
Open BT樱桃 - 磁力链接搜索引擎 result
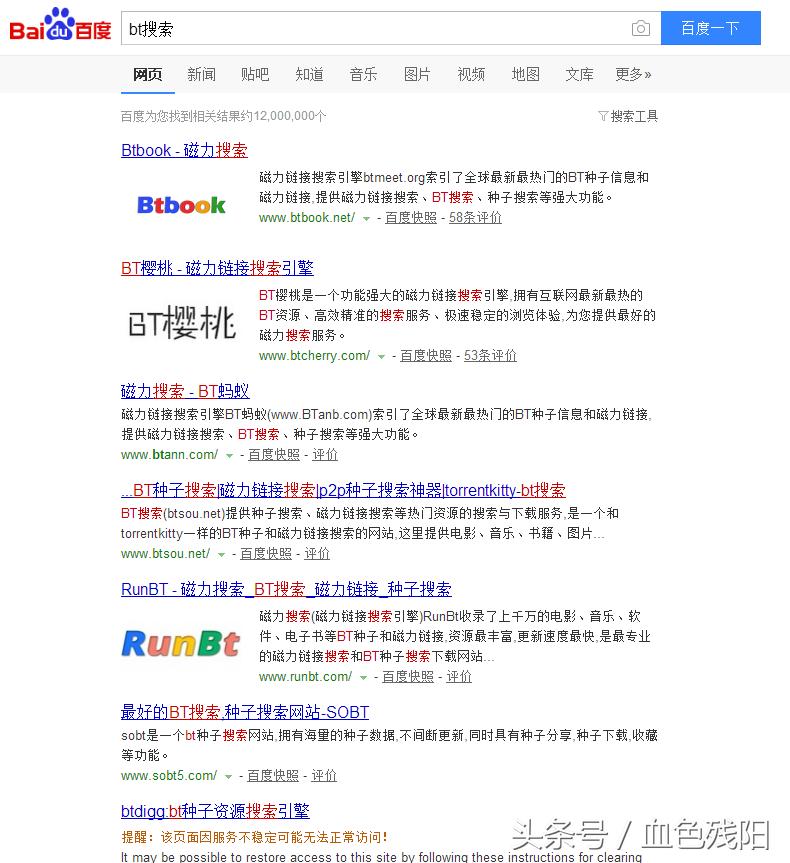217,268
